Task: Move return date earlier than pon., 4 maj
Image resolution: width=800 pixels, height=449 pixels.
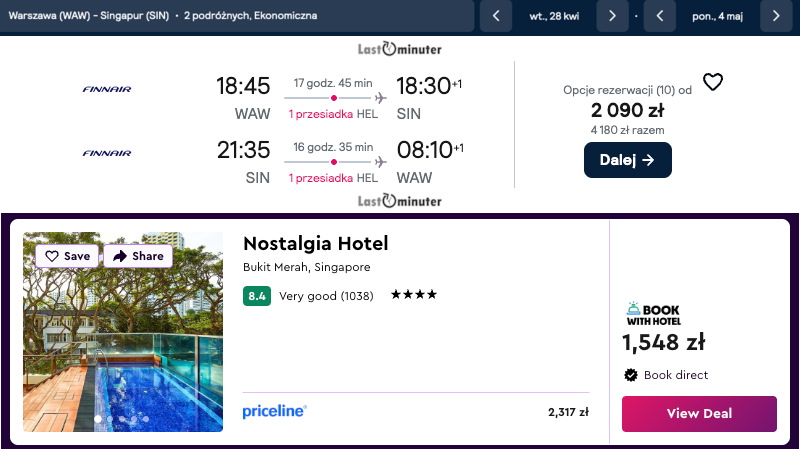Action: (x=660, y=16)
